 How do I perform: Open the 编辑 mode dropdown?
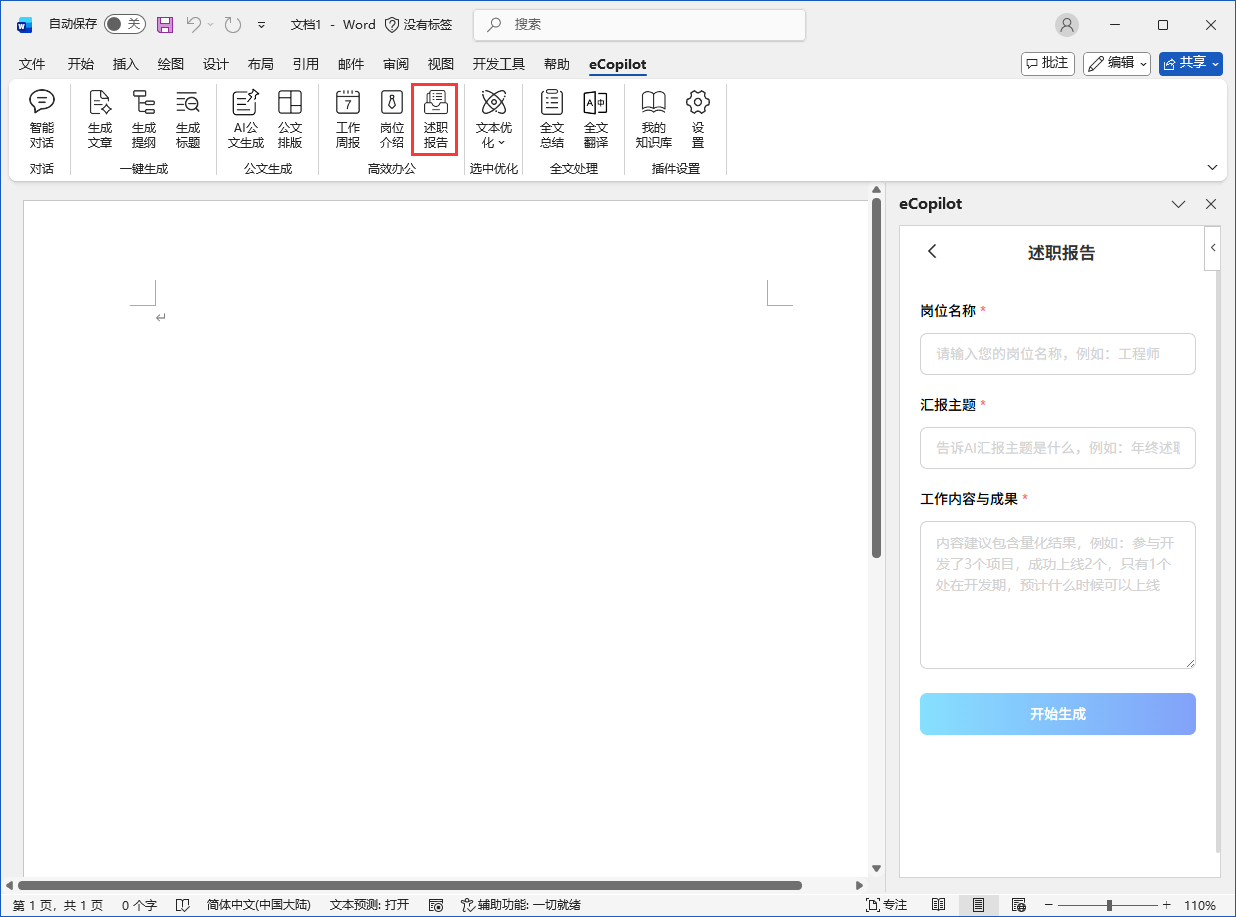pos(1116,63)
